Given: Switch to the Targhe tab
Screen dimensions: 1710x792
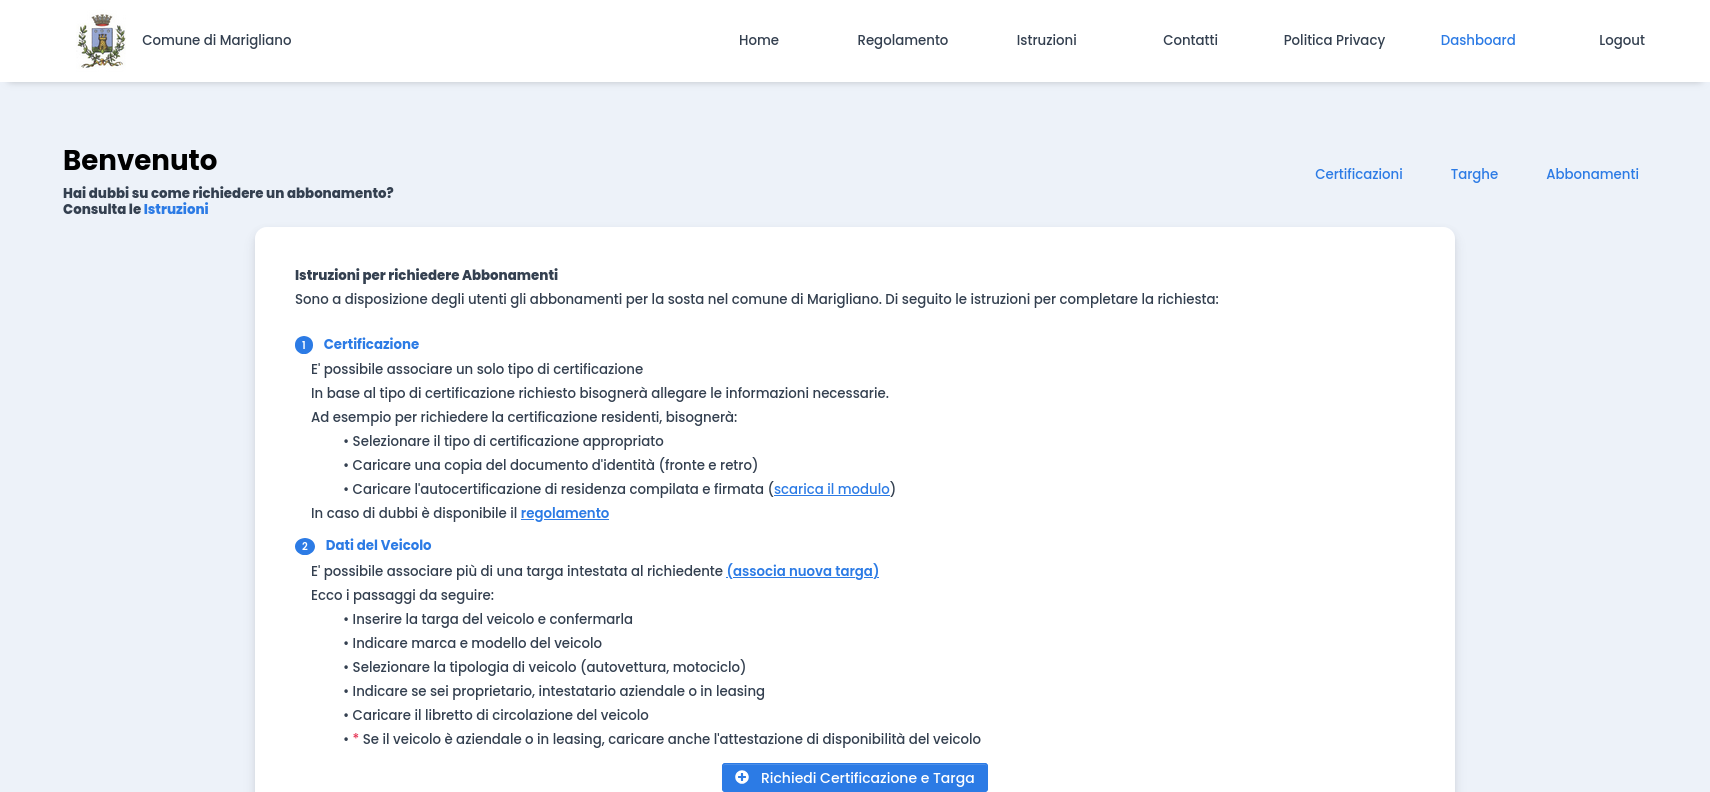Looking at the screenshot, I should click(1475, 174).
